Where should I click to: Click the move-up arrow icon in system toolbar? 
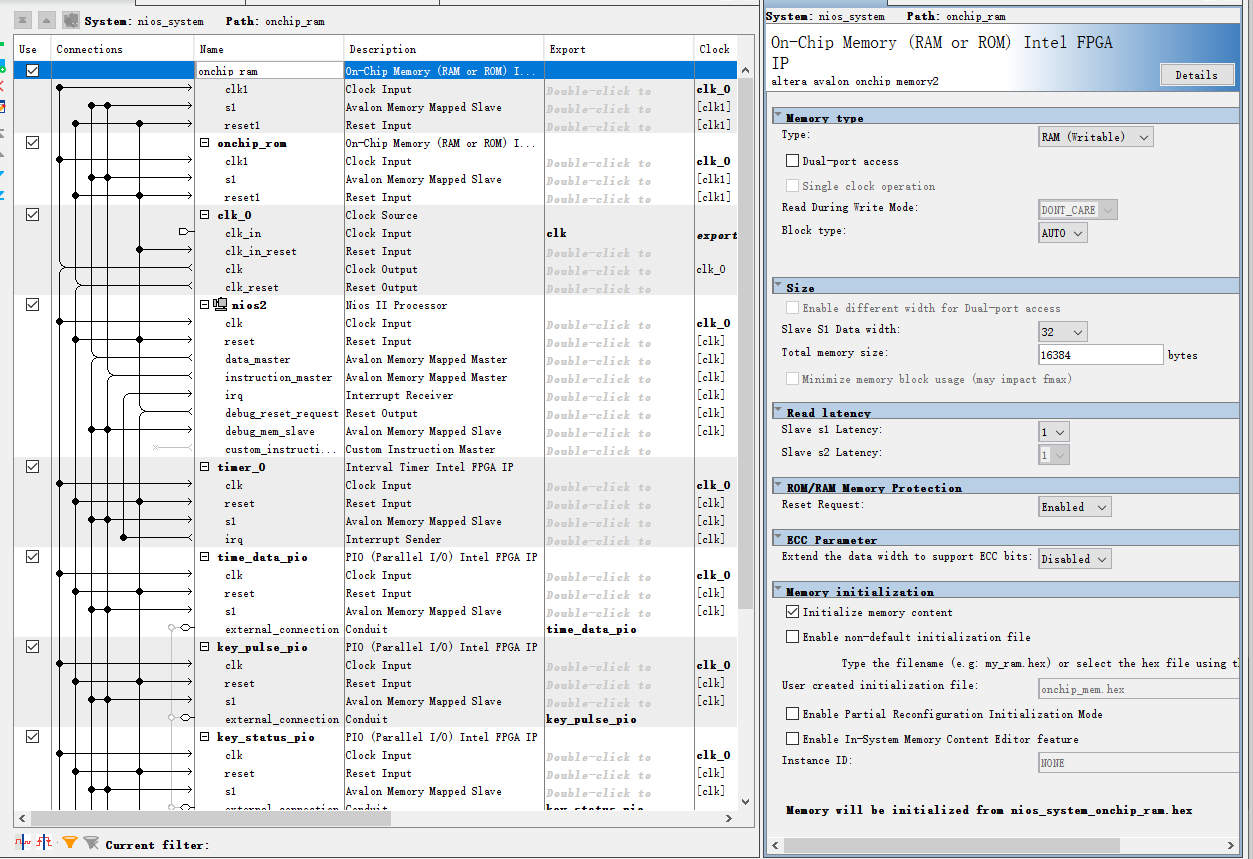pyautogui.click(x=46, y=20)
